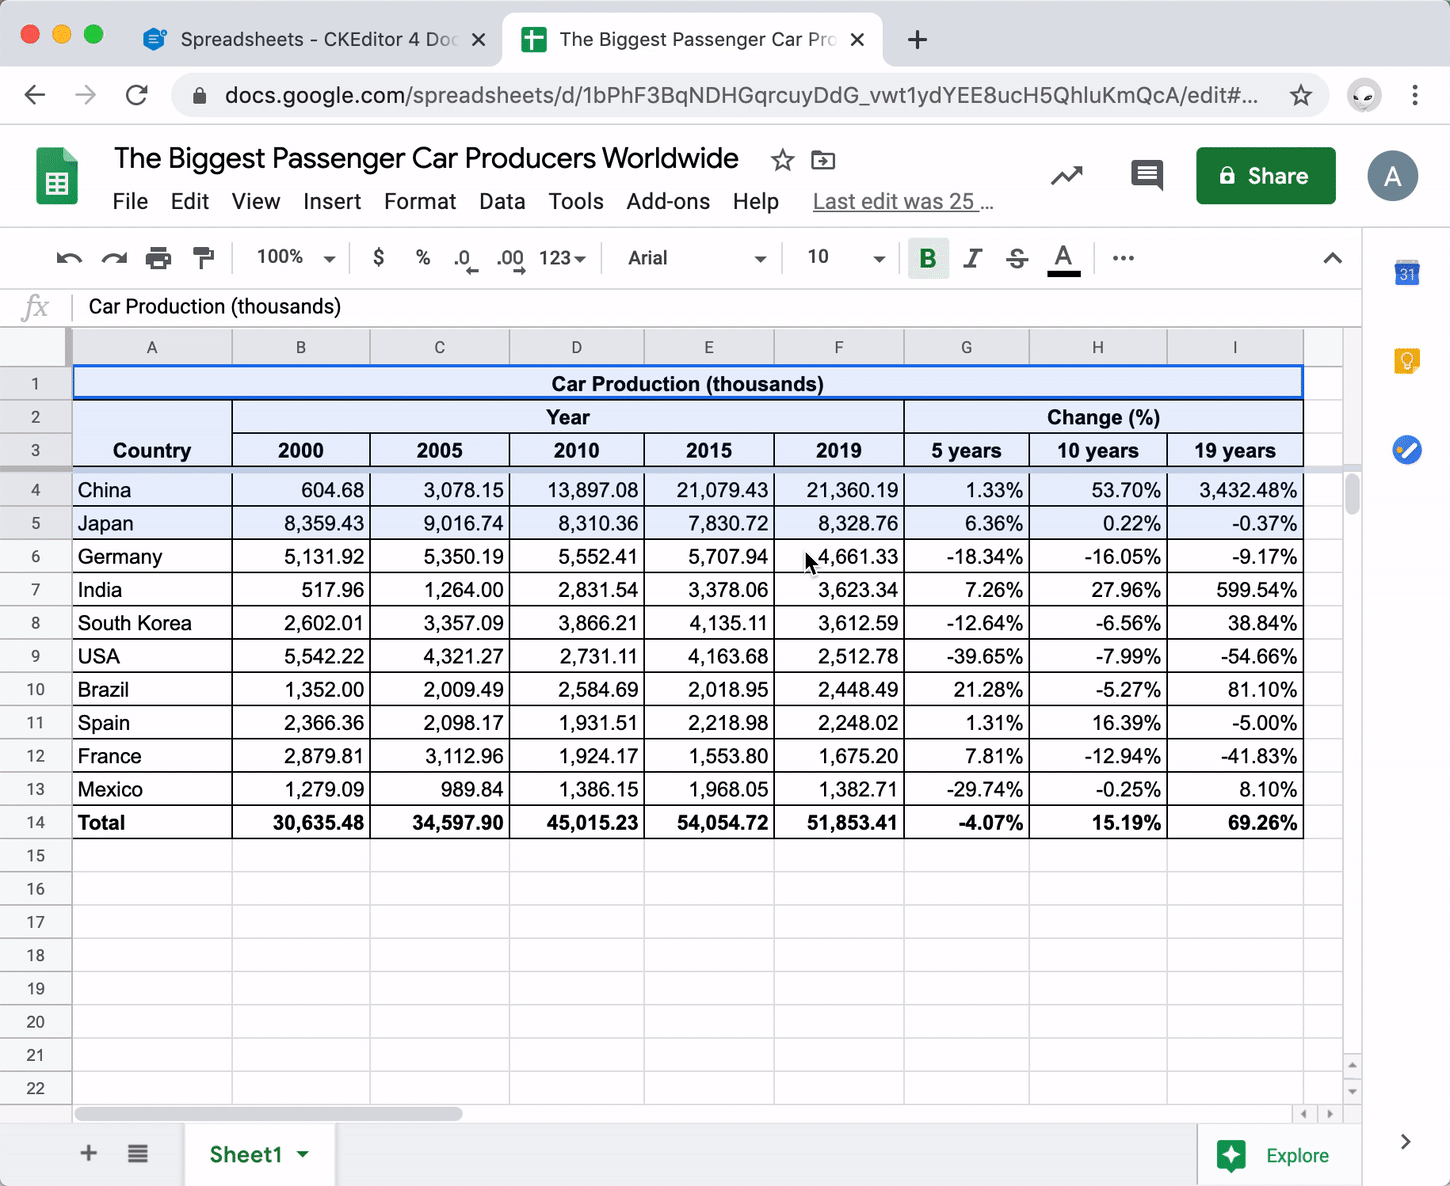
Task: Open the All sheets list icon
Action: pyautogui.click(x=138, y=1154)
